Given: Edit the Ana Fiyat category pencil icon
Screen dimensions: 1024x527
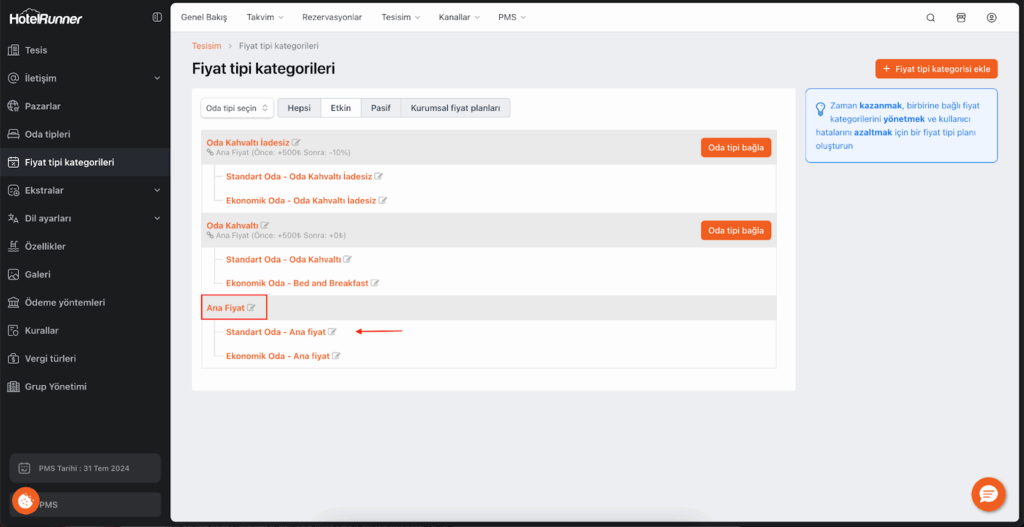Looking at the screenshot, I should pyautogui.click(x=251, y=308).
